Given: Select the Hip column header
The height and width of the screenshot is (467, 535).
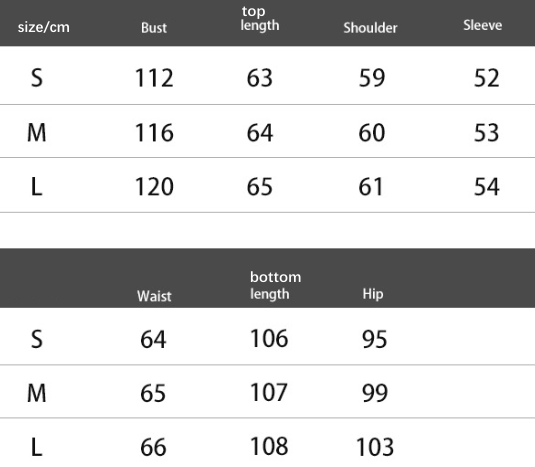Looking at the screenshot, I should [373, 294].
